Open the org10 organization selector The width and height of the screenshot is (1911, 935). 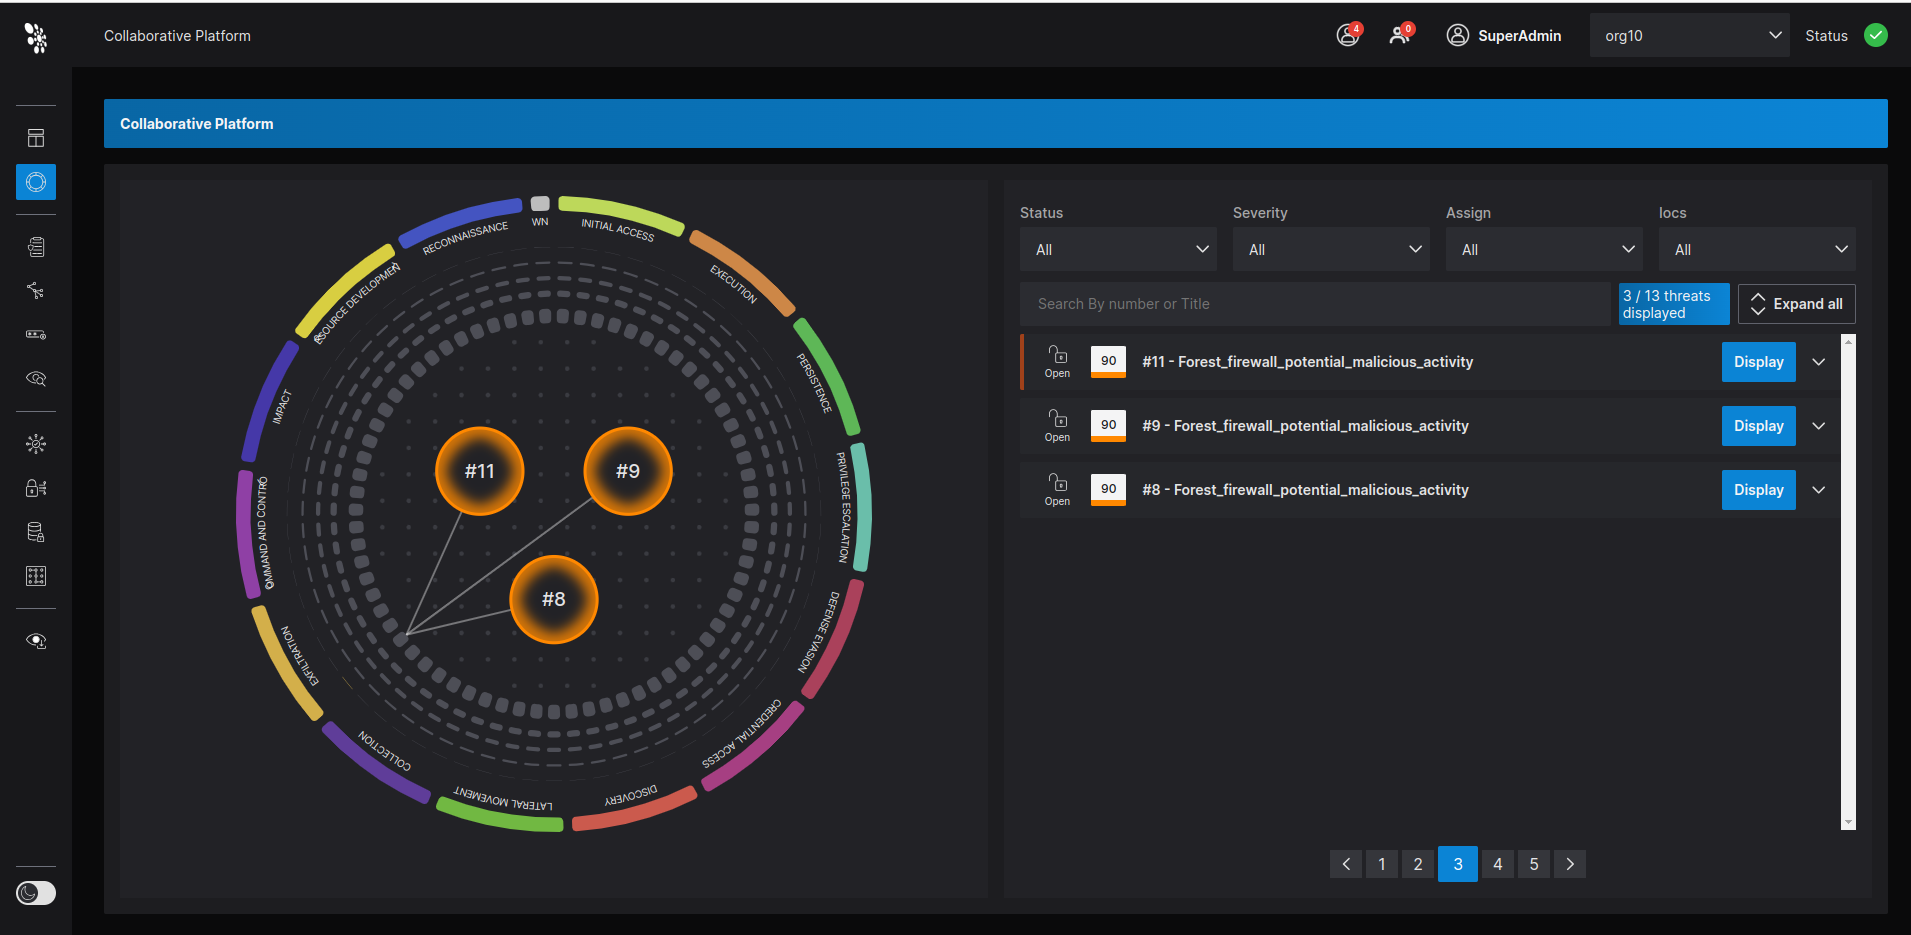[1689, 35]
